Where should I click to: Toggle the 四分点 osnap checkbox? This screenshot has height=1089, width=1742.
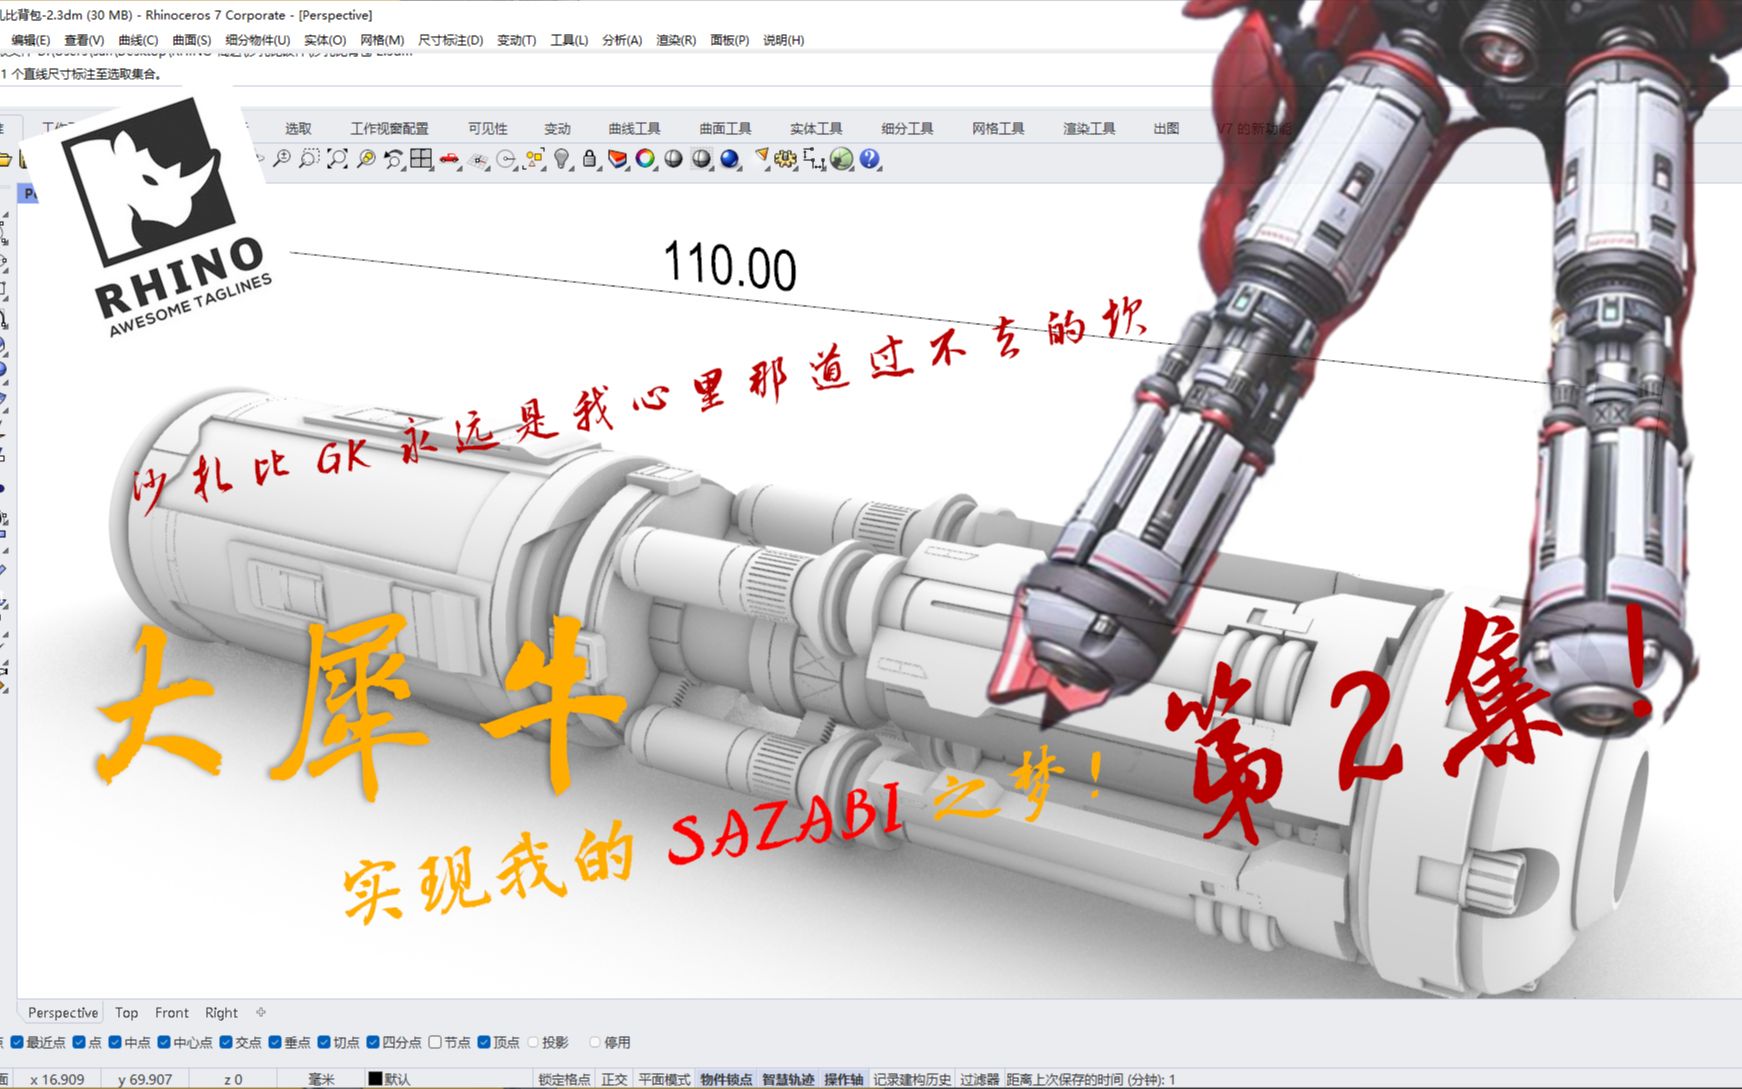373,1042
